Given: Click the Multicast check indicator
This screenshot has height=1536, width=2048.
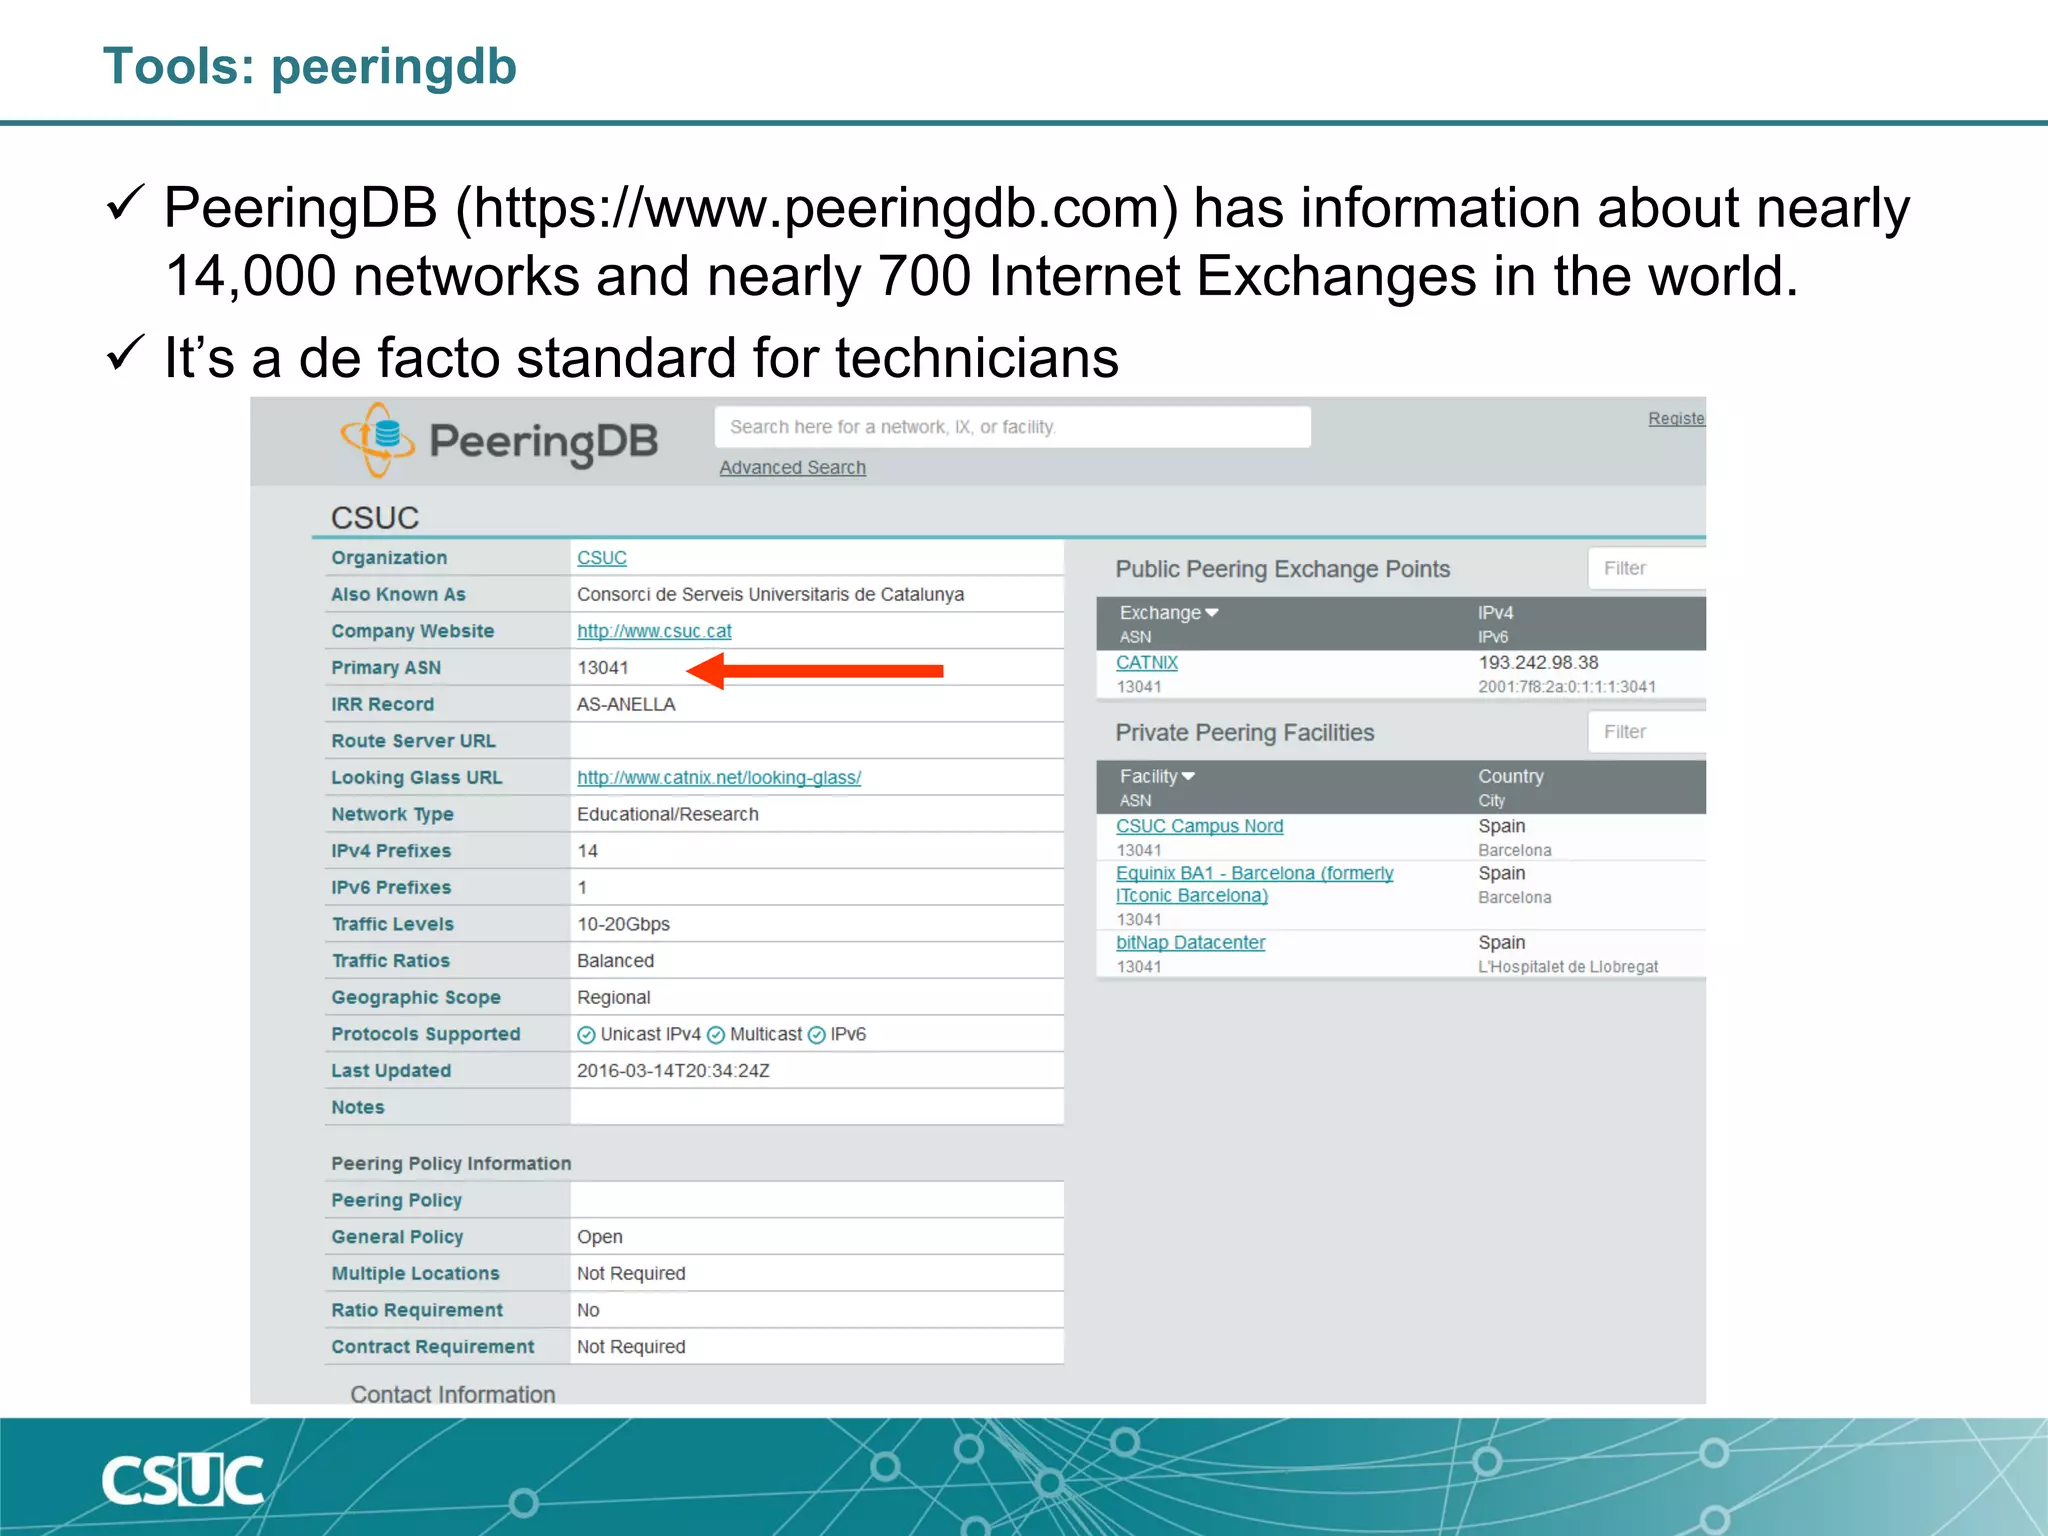Looking at the screenshot, I should (716, 1035).
